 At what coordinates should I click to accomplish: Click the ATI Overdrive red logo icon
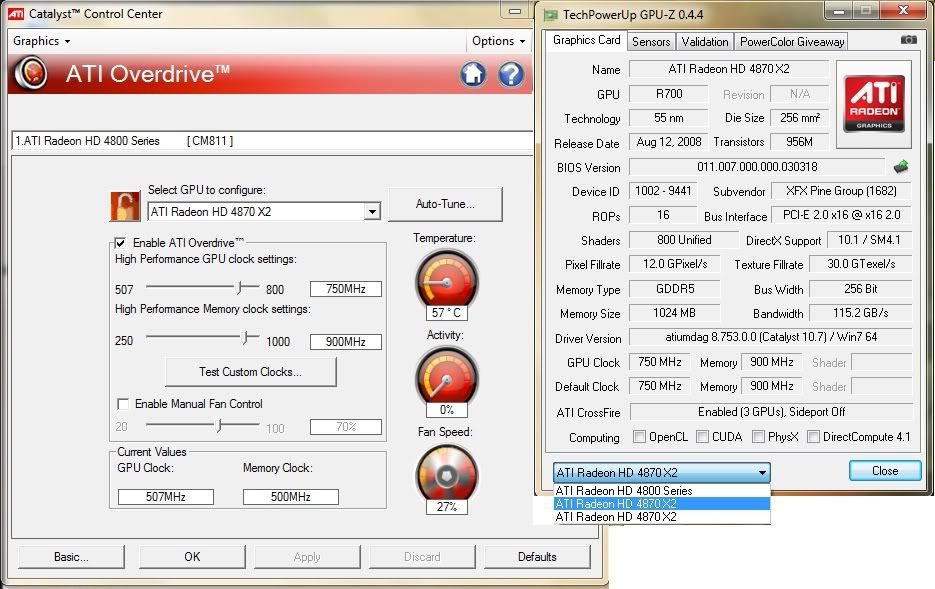(33, 74)
